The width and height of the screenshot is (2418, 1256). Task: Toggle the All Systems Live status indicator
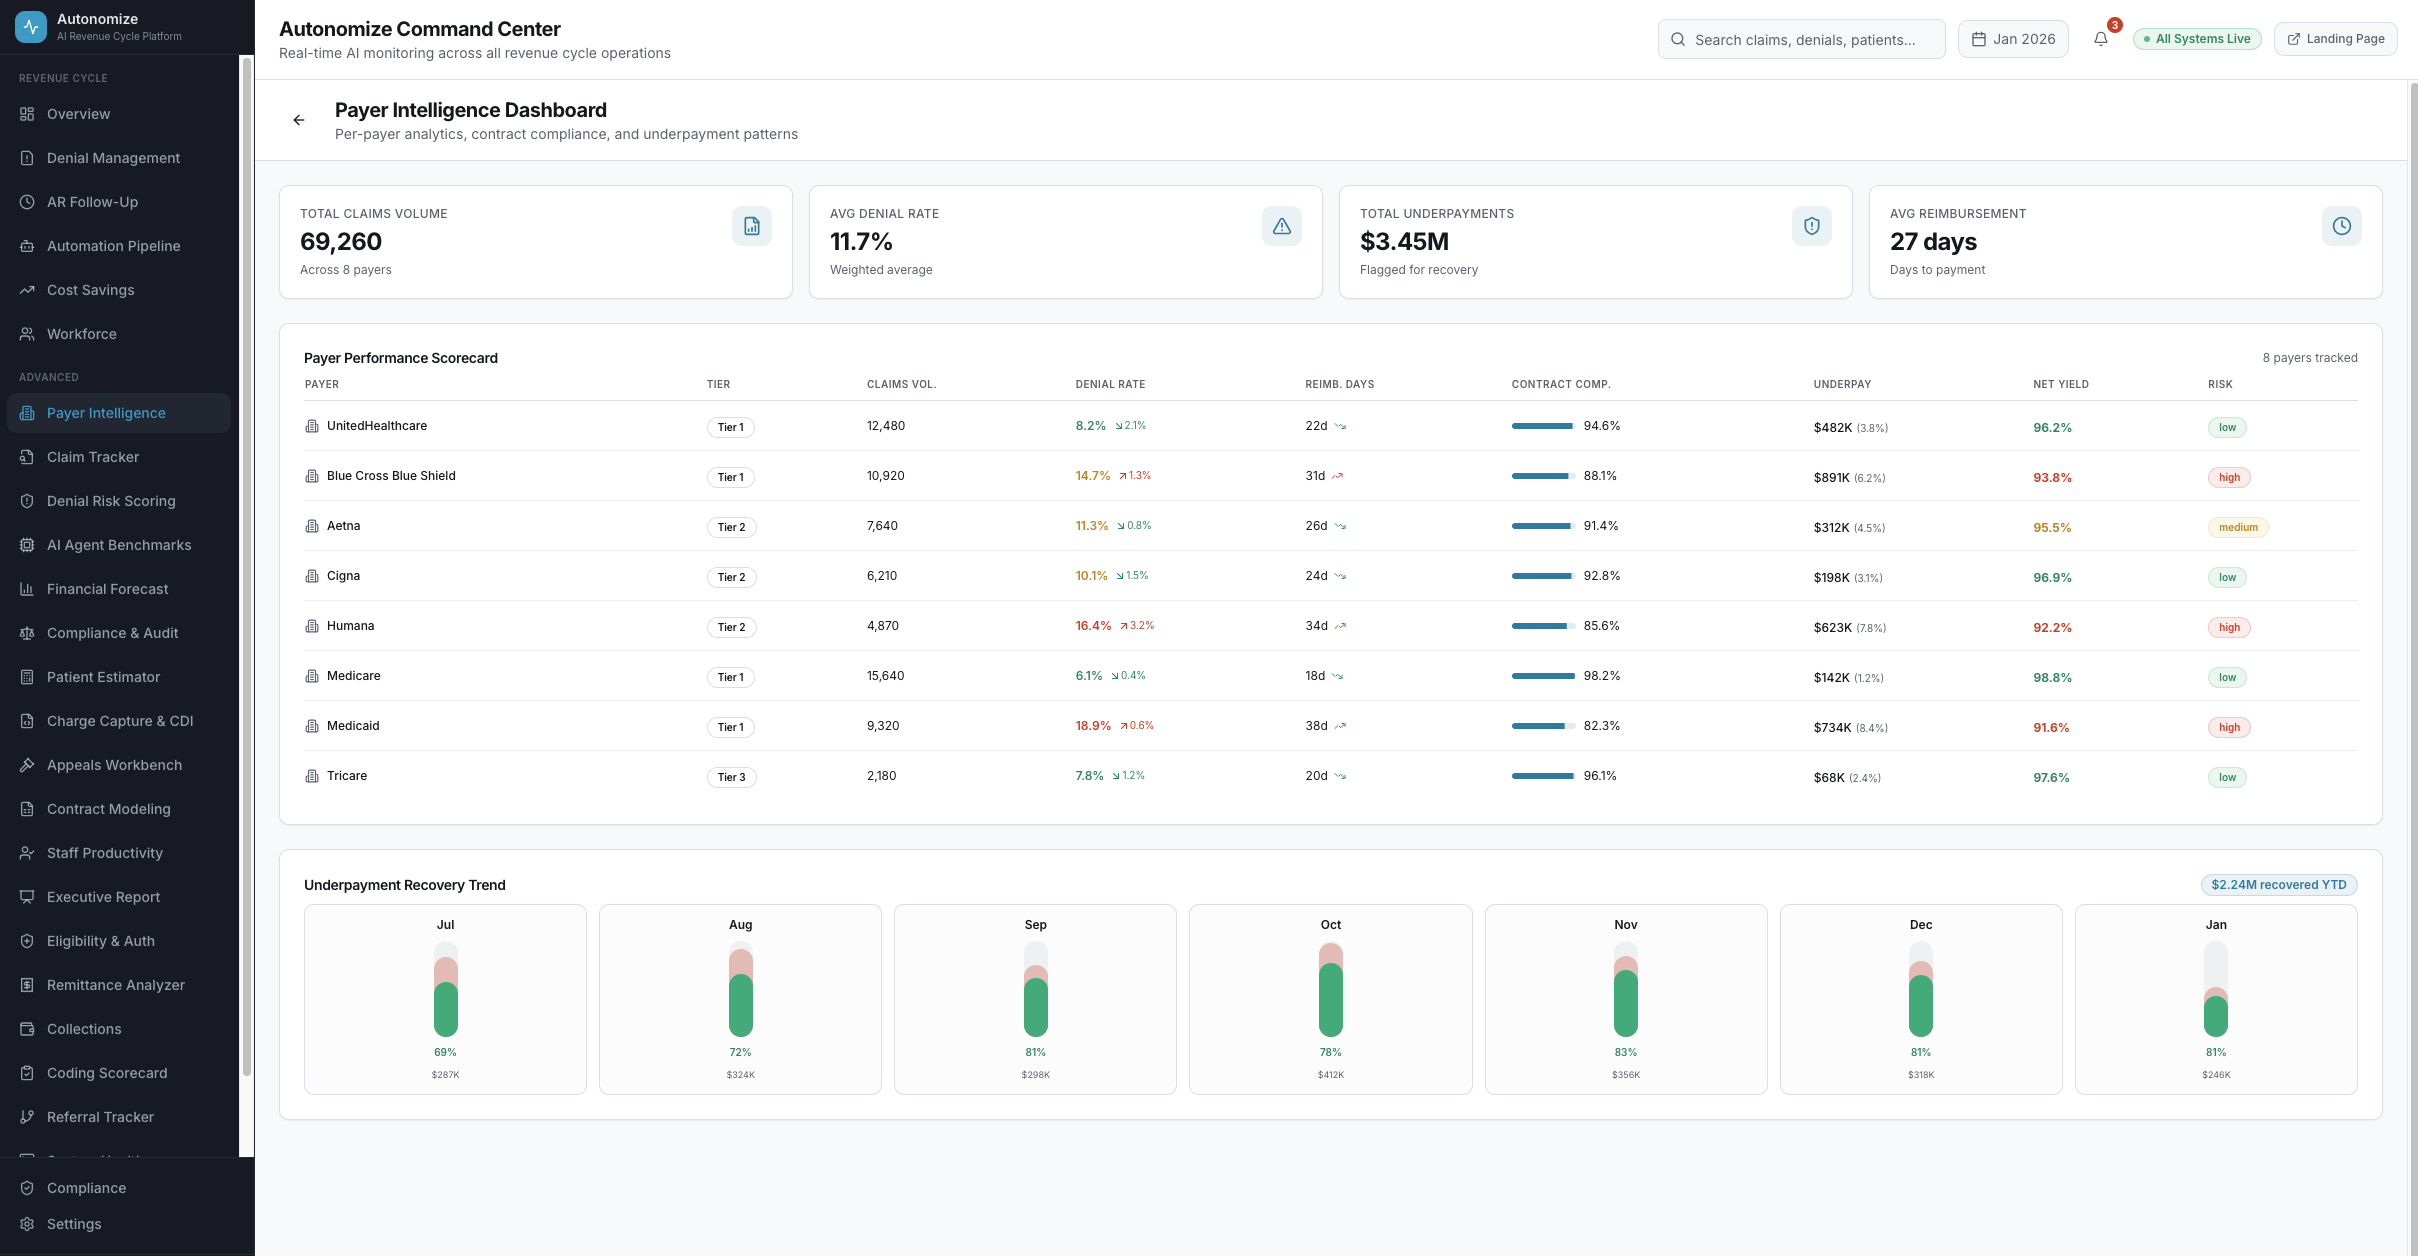[2197, 38]
